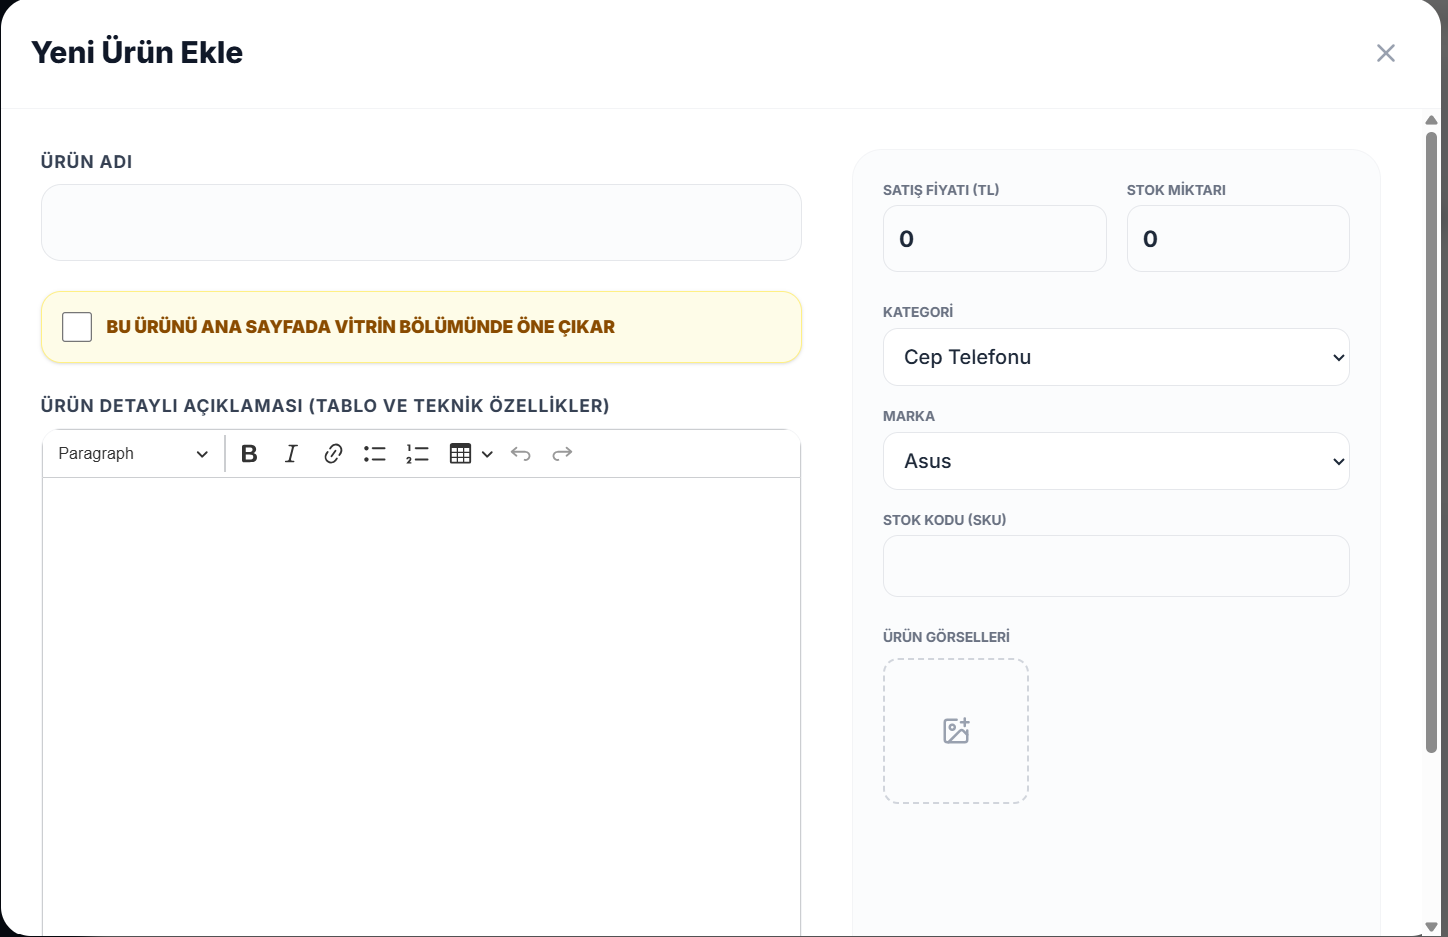
Task: Close the Yeni Ürün Ekle dialog
Action: coord(1385,53)
